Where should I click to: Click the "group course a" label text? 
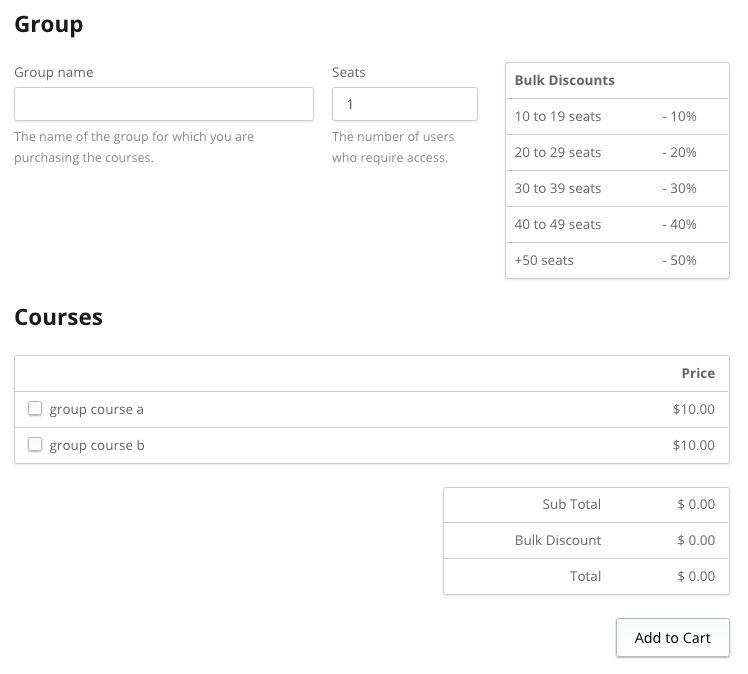[x=97, y=409]
